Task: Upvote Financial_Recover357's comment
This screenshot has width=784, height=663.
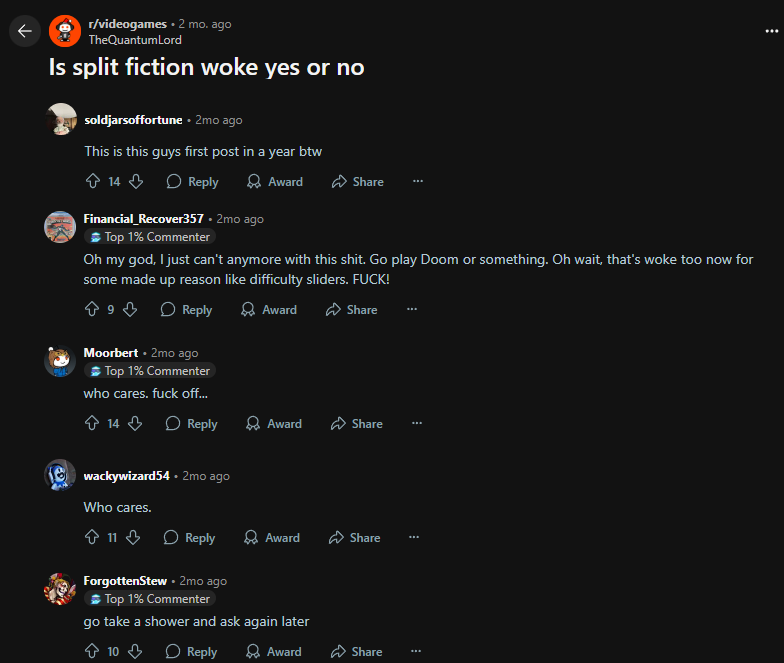Action: pos(92,309)
